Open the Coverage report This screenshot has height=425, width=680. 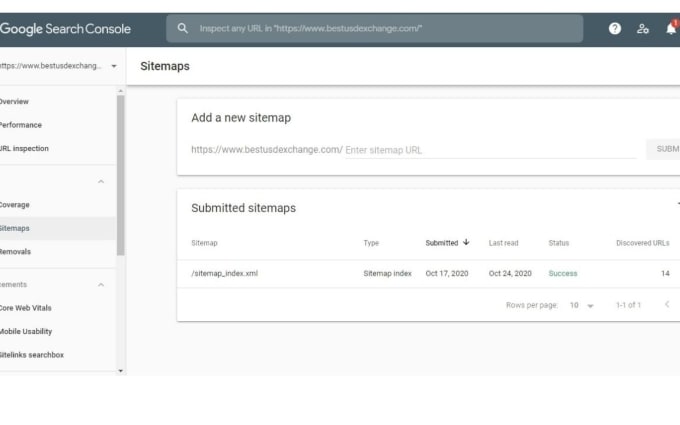click(15, 205)
